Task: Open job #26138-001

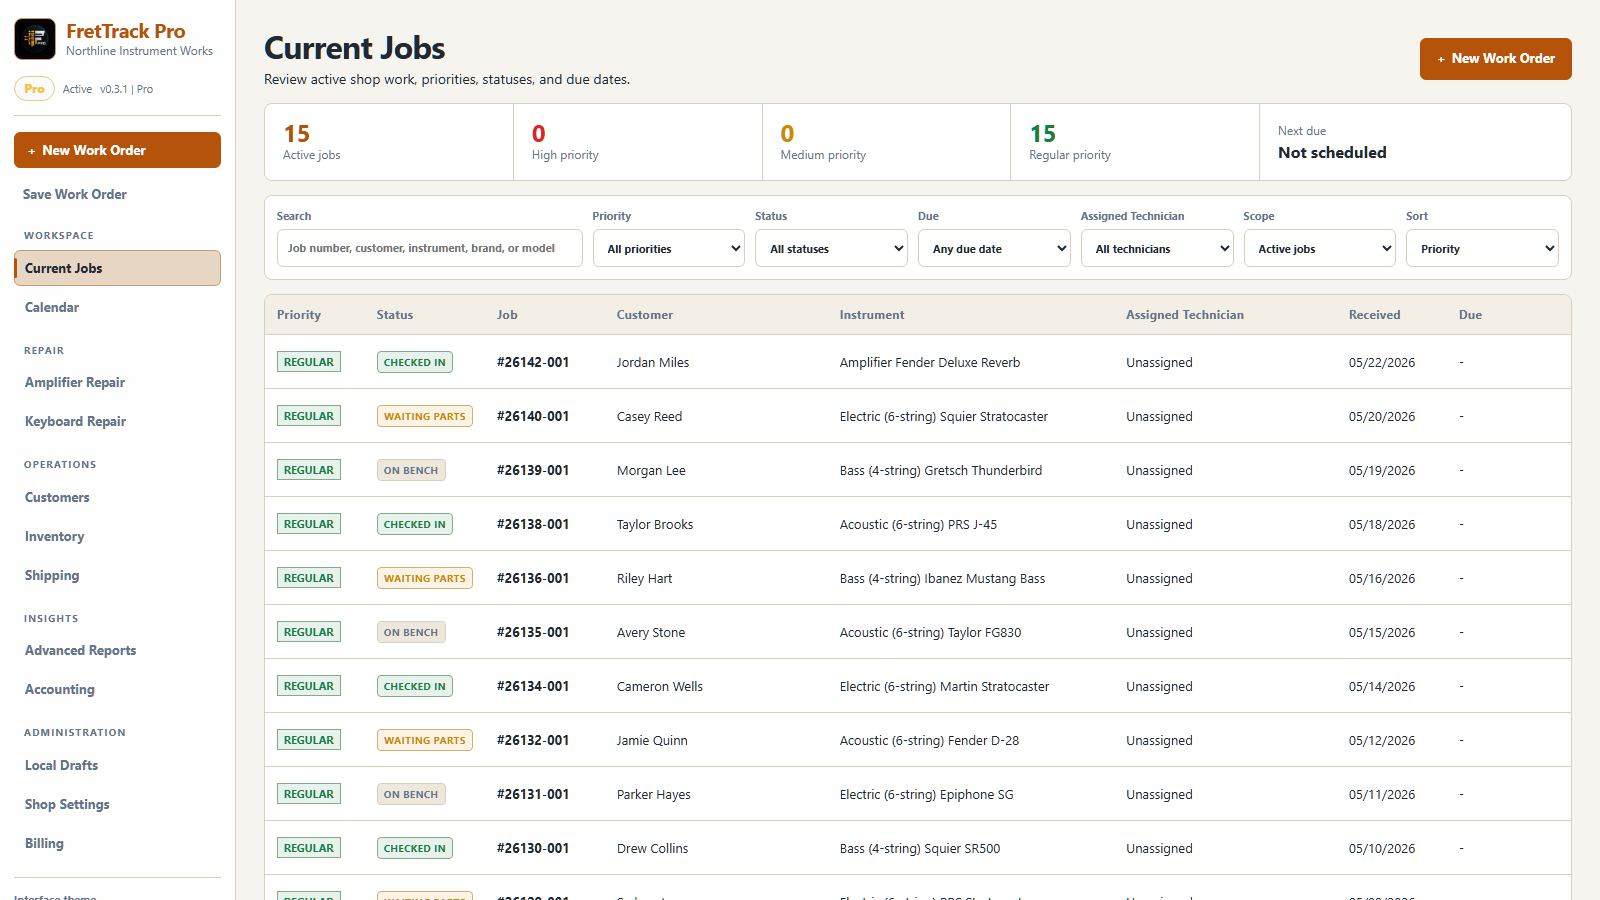Action: (533, 524)
